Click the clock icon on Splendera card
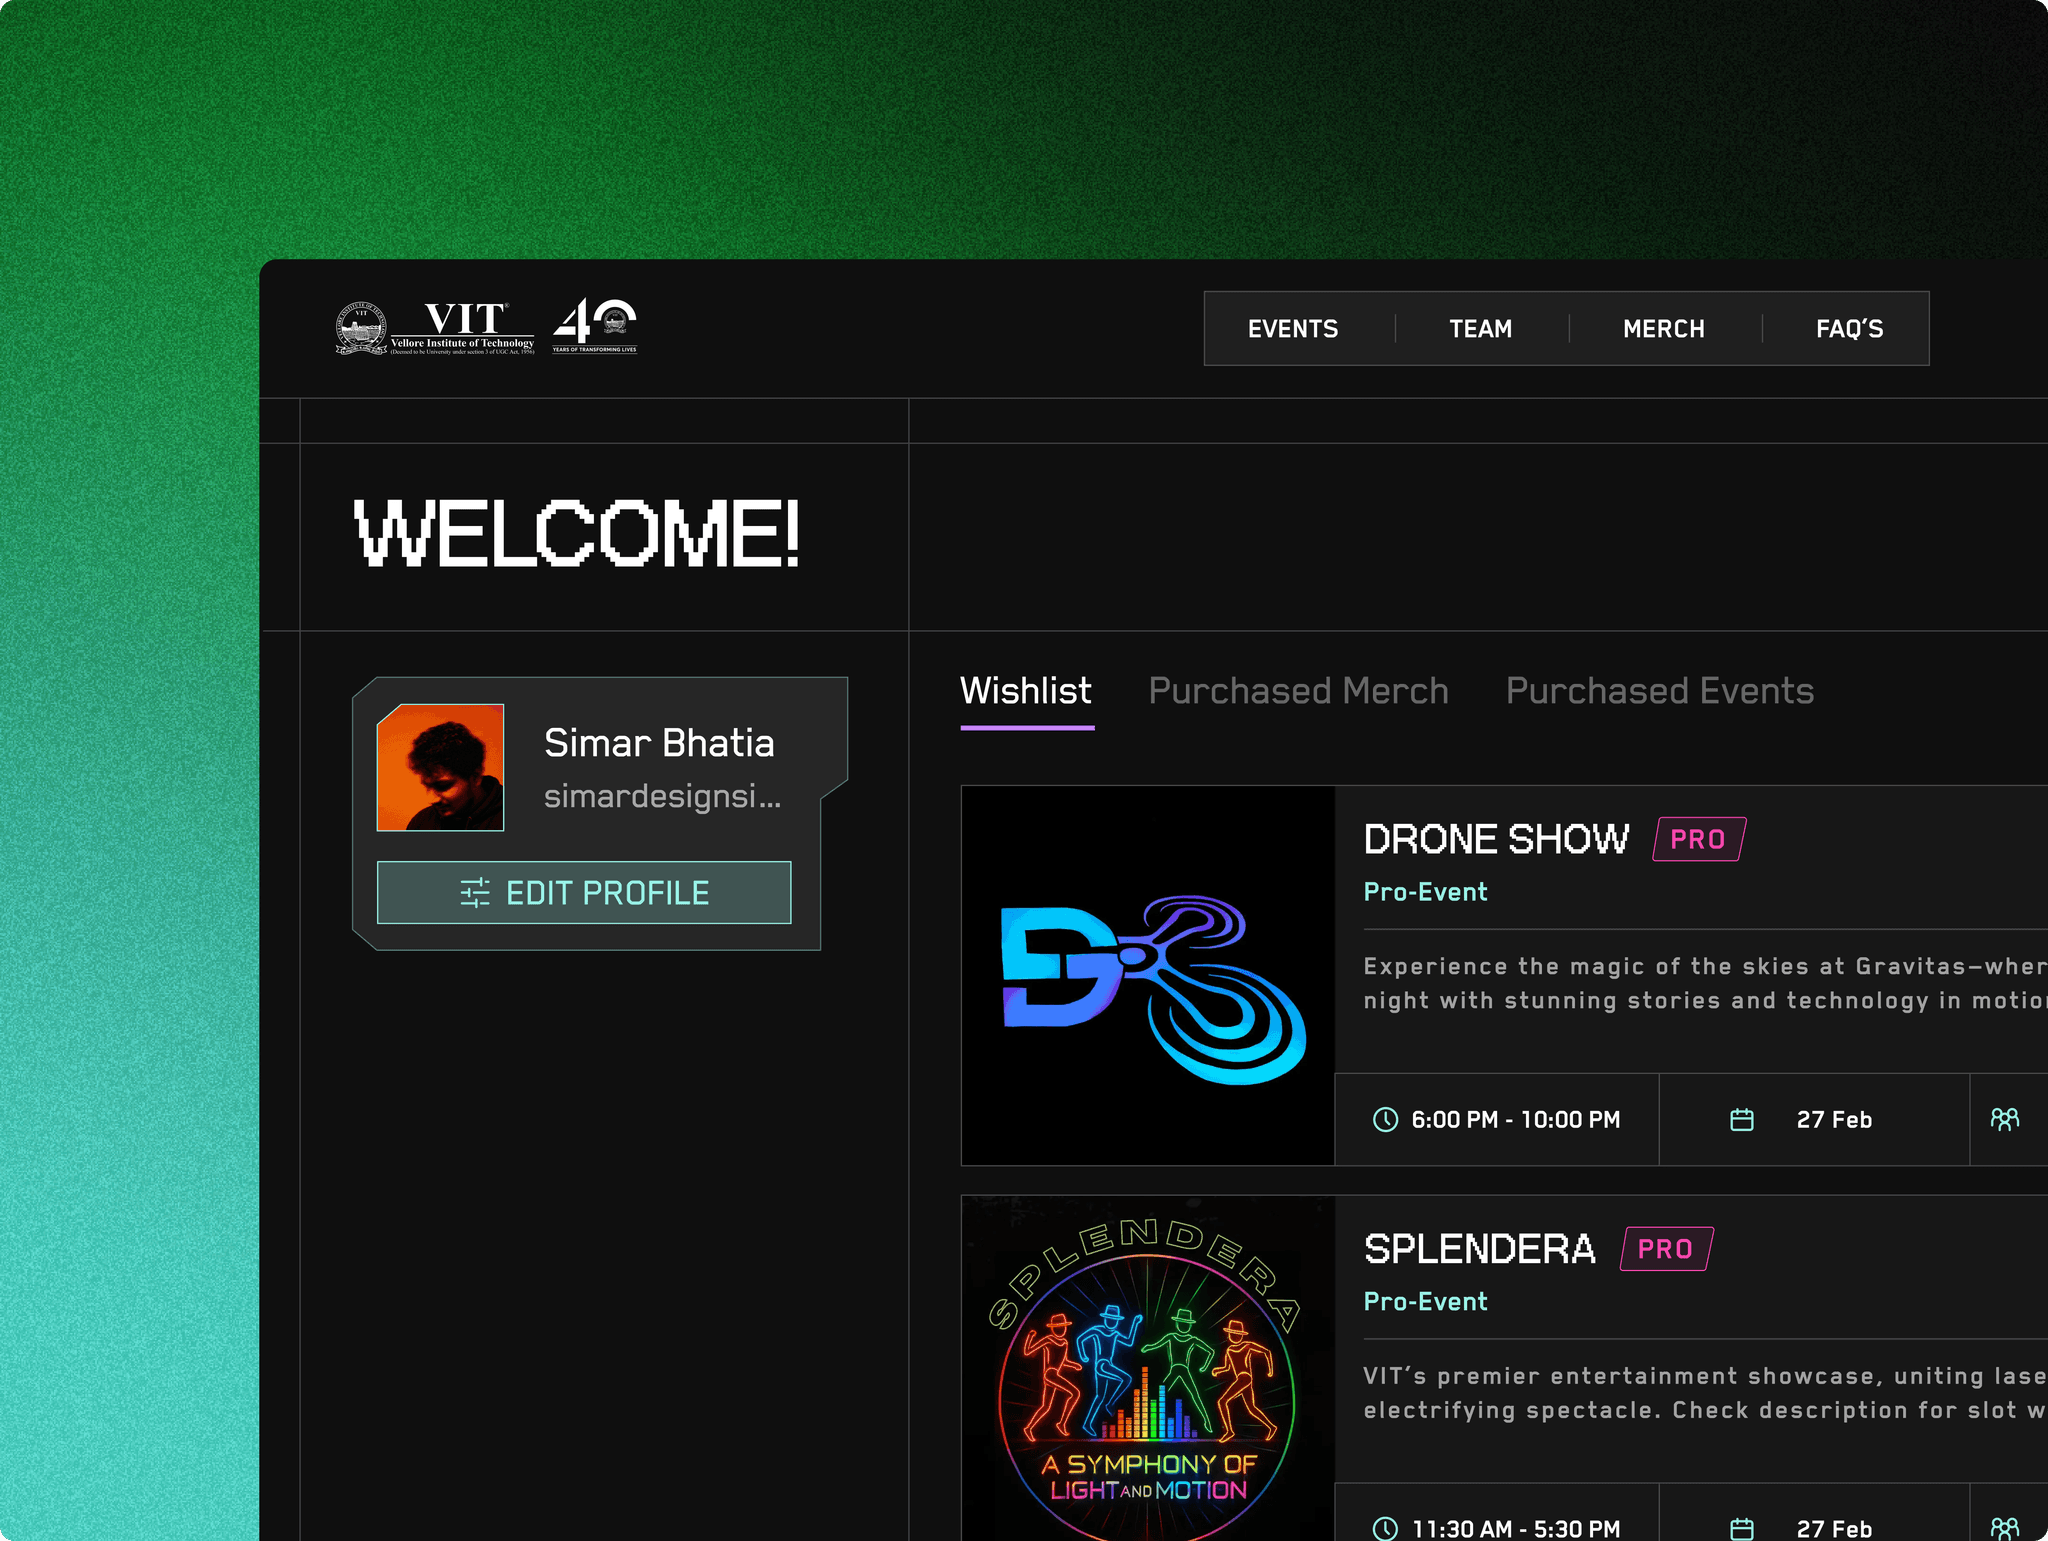This screenshot has height=1541, width=2048. pos(1385,1528)
